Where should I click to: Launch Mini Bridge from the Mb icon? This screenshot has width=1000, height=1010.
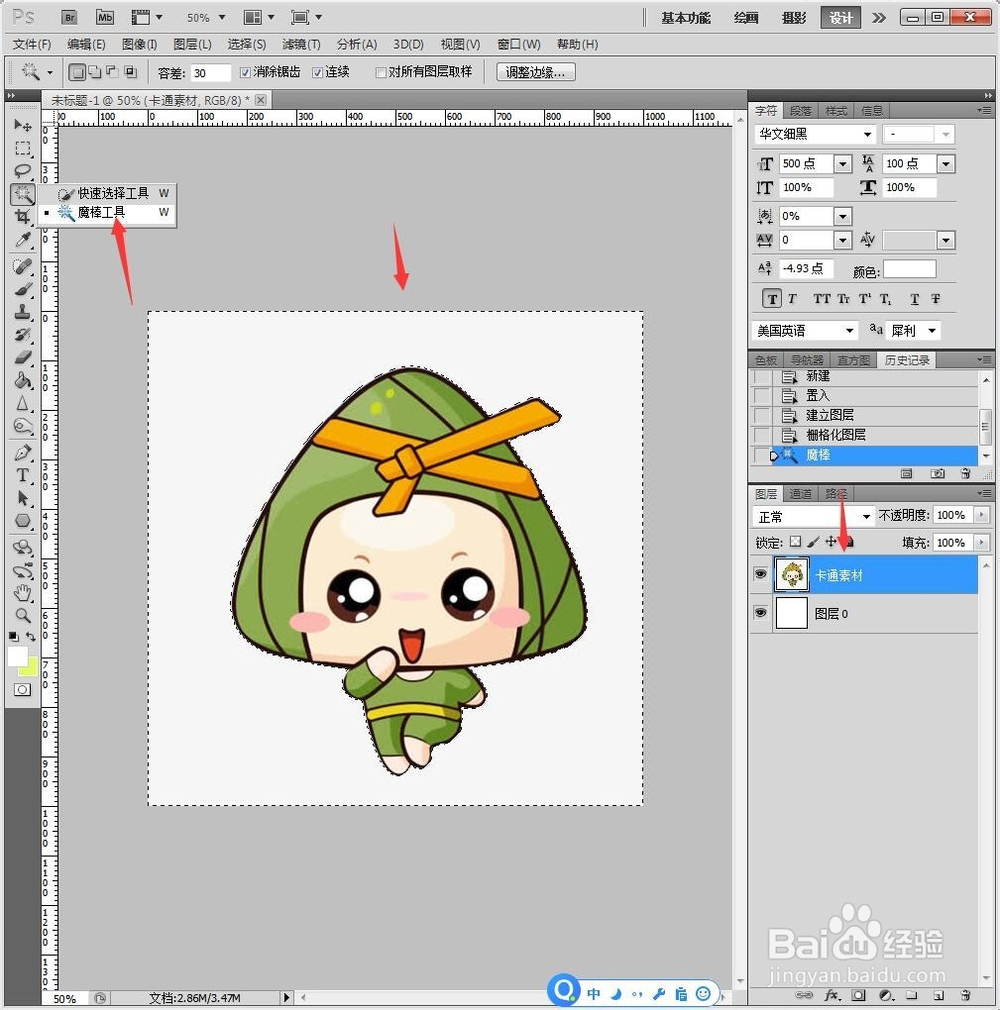tap(104, 17)
